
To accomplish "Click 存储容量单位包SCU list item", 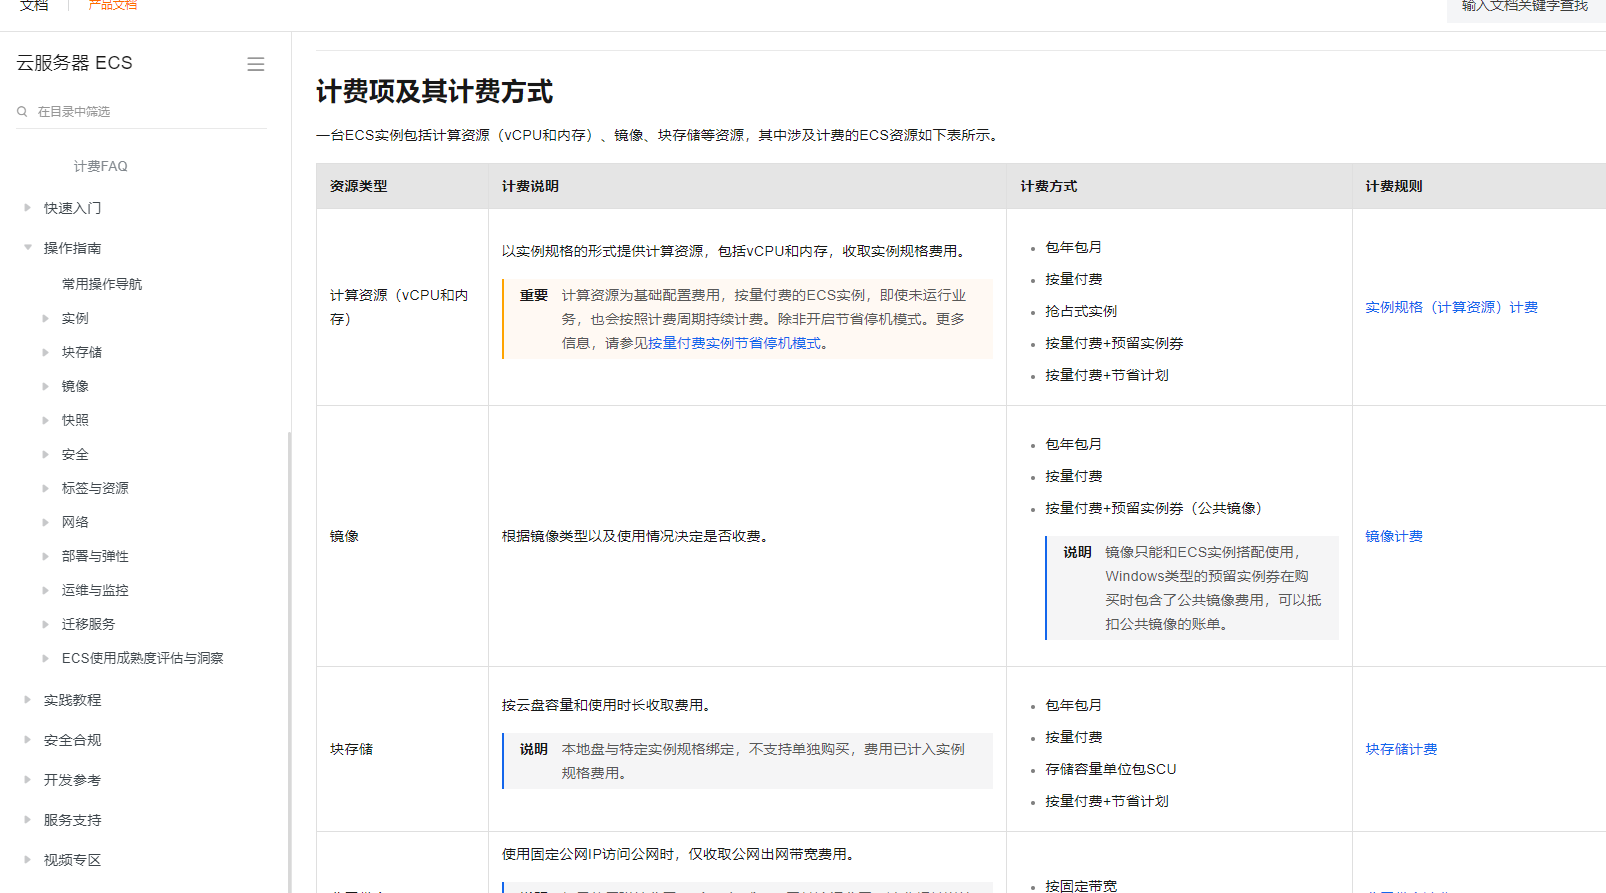I will click(1111, 769).
